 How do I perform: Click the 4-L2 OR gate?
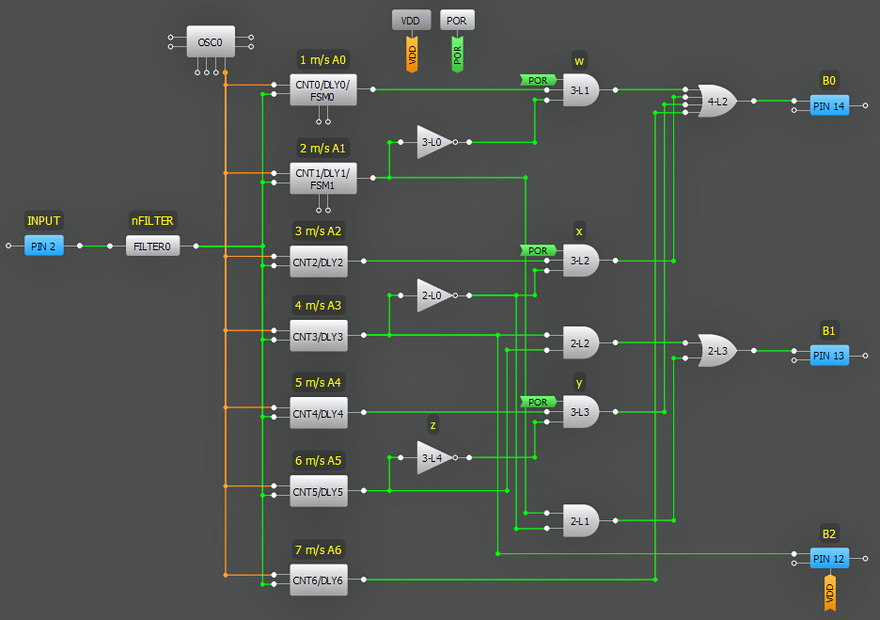(x=717, y=101)
